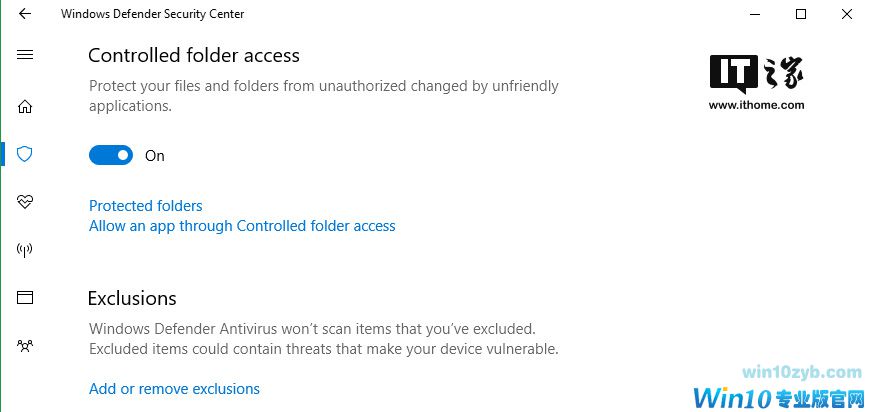Screen dimensions: 870x412
Task: Click the Windows Defender Security Center title text
Action: pos(152,14)
